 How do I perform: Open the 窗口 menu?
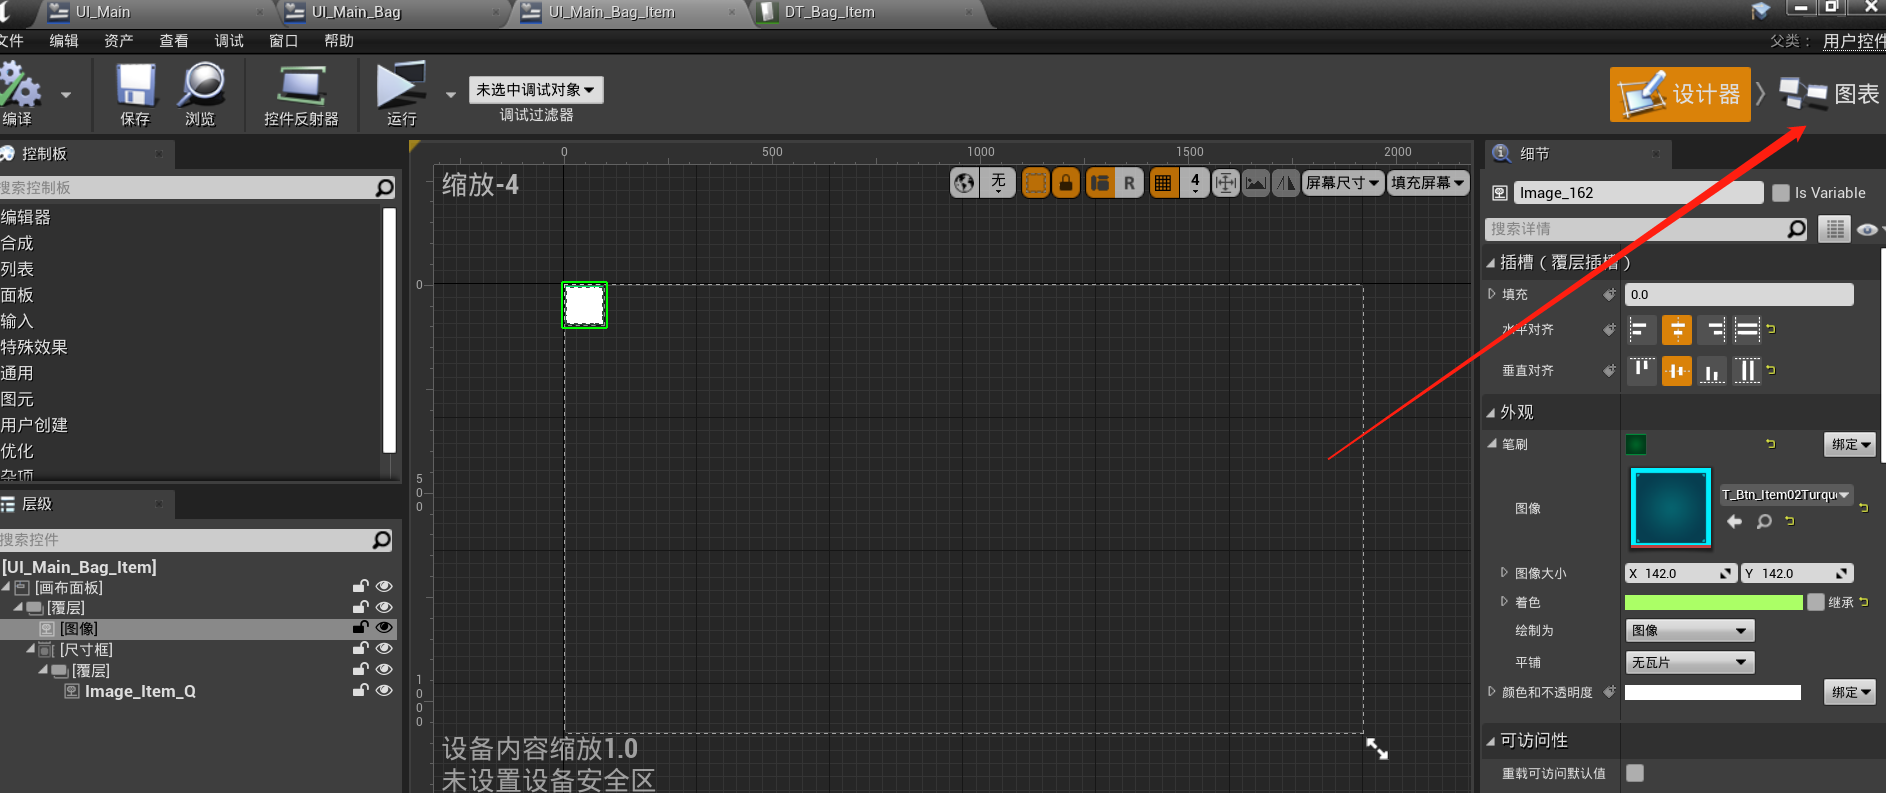pos(284,41)
